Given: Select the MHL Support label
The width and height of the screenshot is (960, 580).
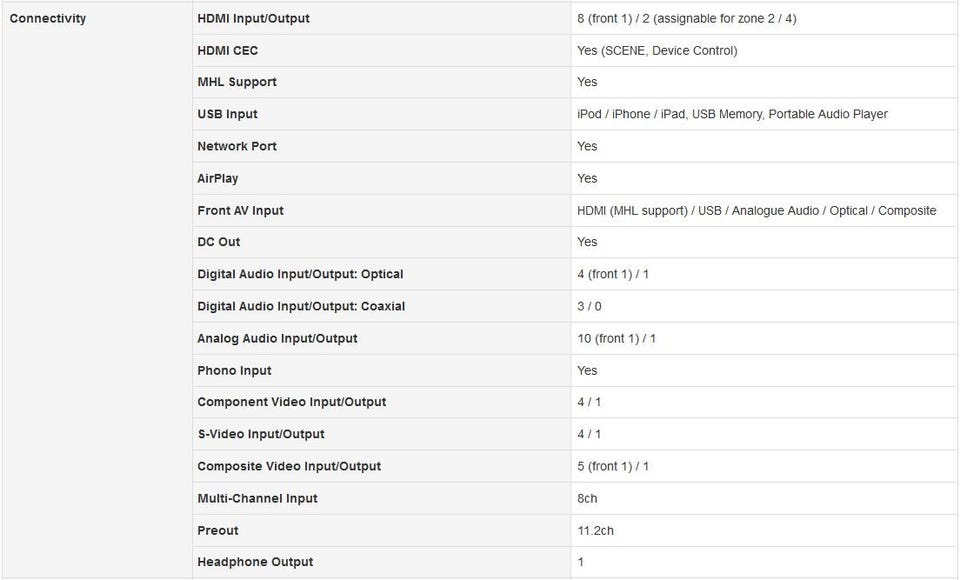Looking at the screenshot, I should [237, 82].
